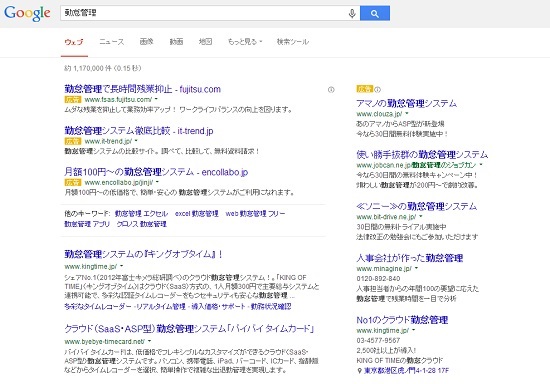Click sitelink 導入価格・サポート

[x=218, y=306]
